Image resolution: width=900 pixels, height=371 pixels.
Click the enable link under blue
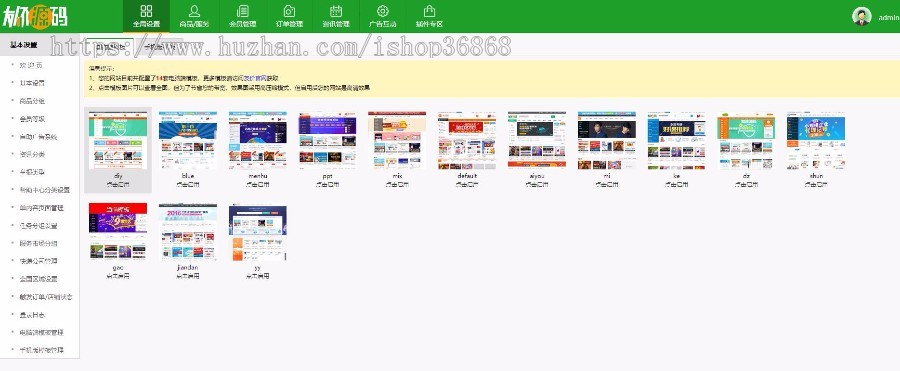188,185
